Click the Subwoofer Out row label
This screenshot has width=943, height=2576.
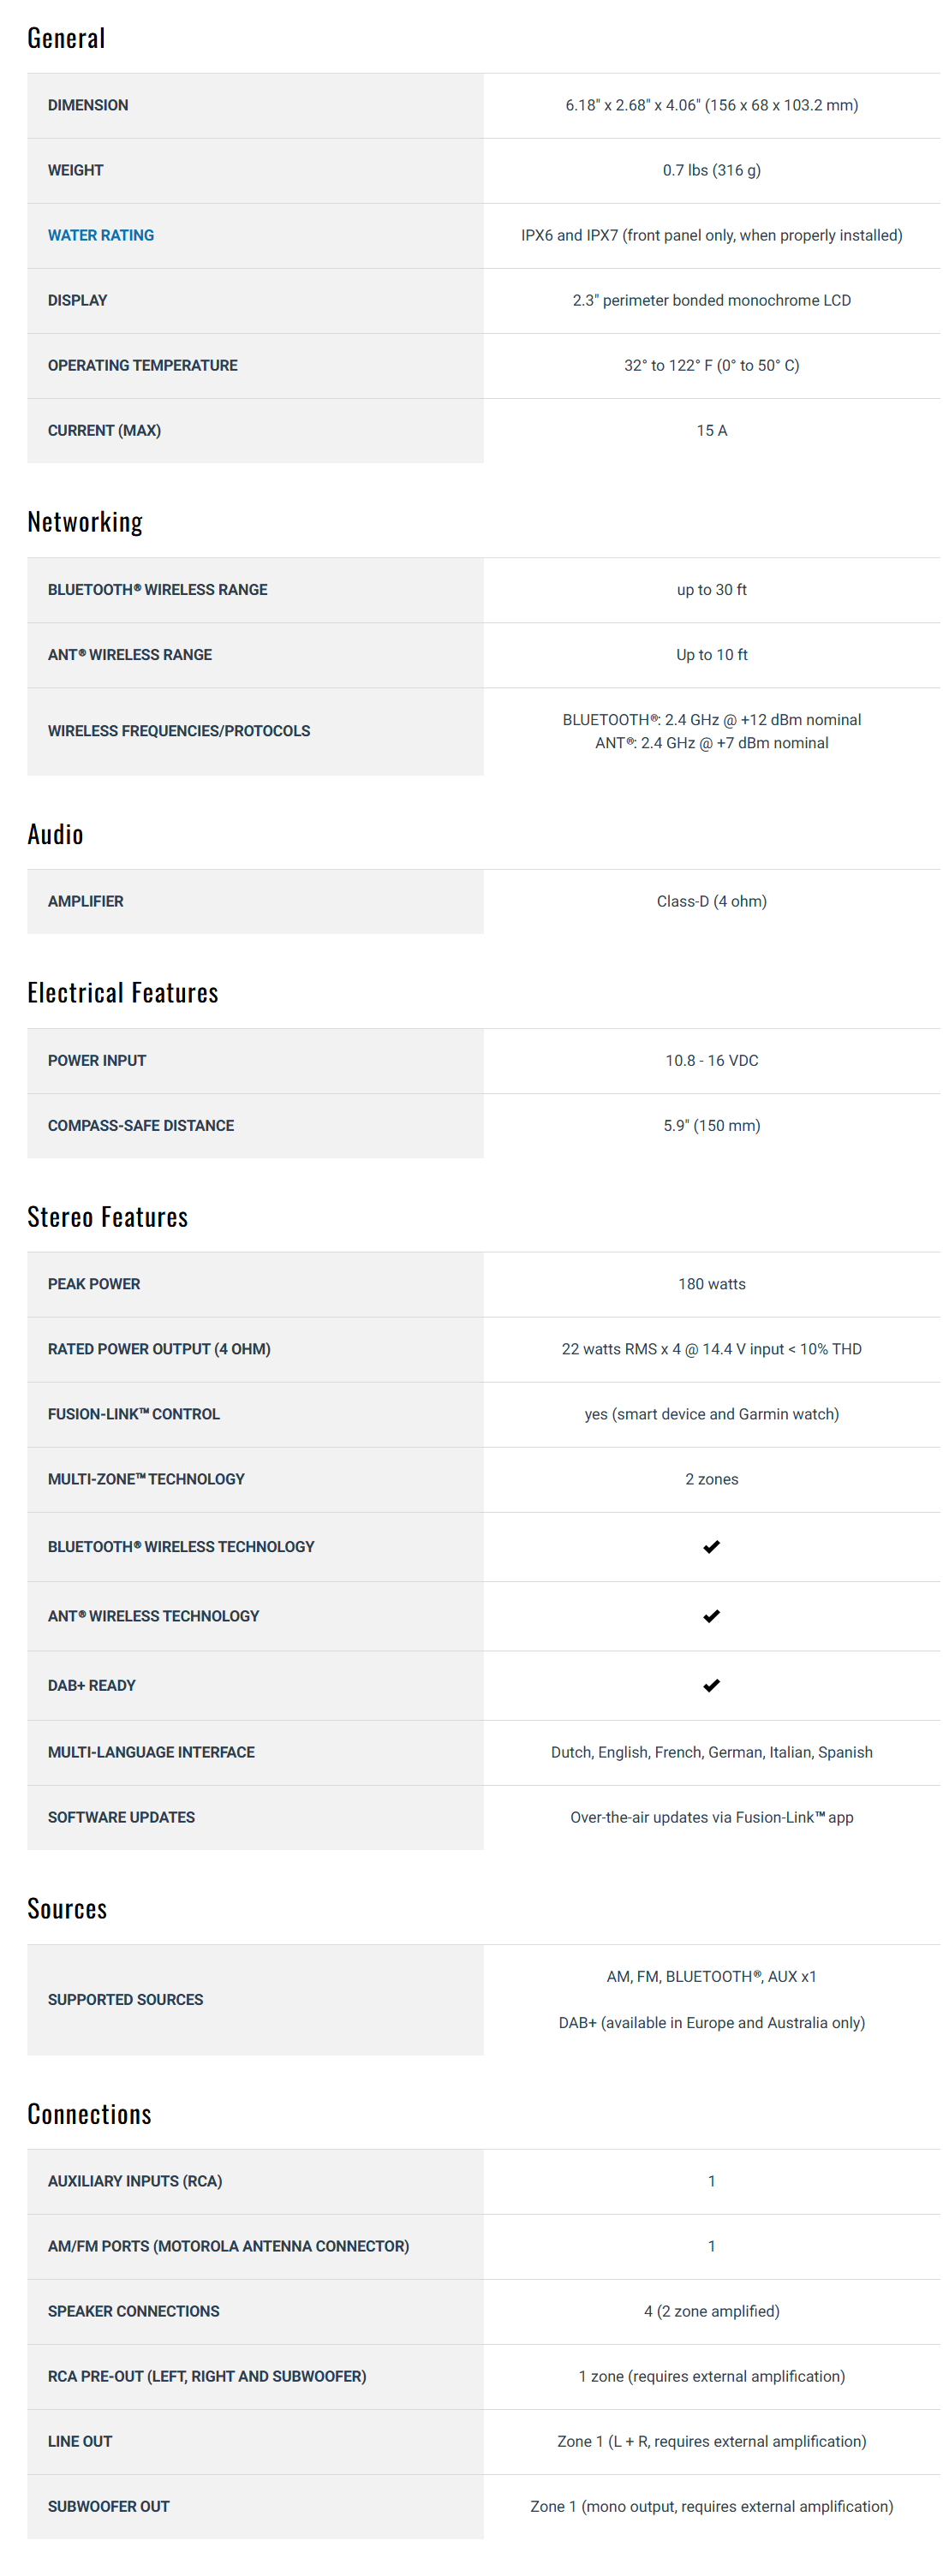(109, 2506)
